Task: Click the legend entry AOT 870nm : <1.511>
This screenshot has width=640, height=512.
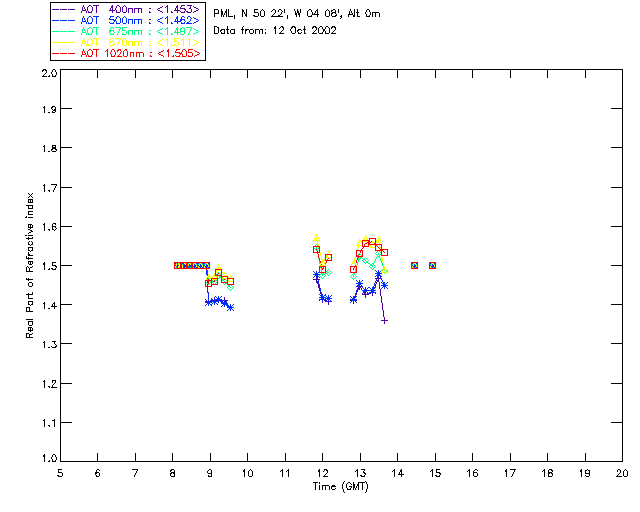Action: click(x=127, y=42)
